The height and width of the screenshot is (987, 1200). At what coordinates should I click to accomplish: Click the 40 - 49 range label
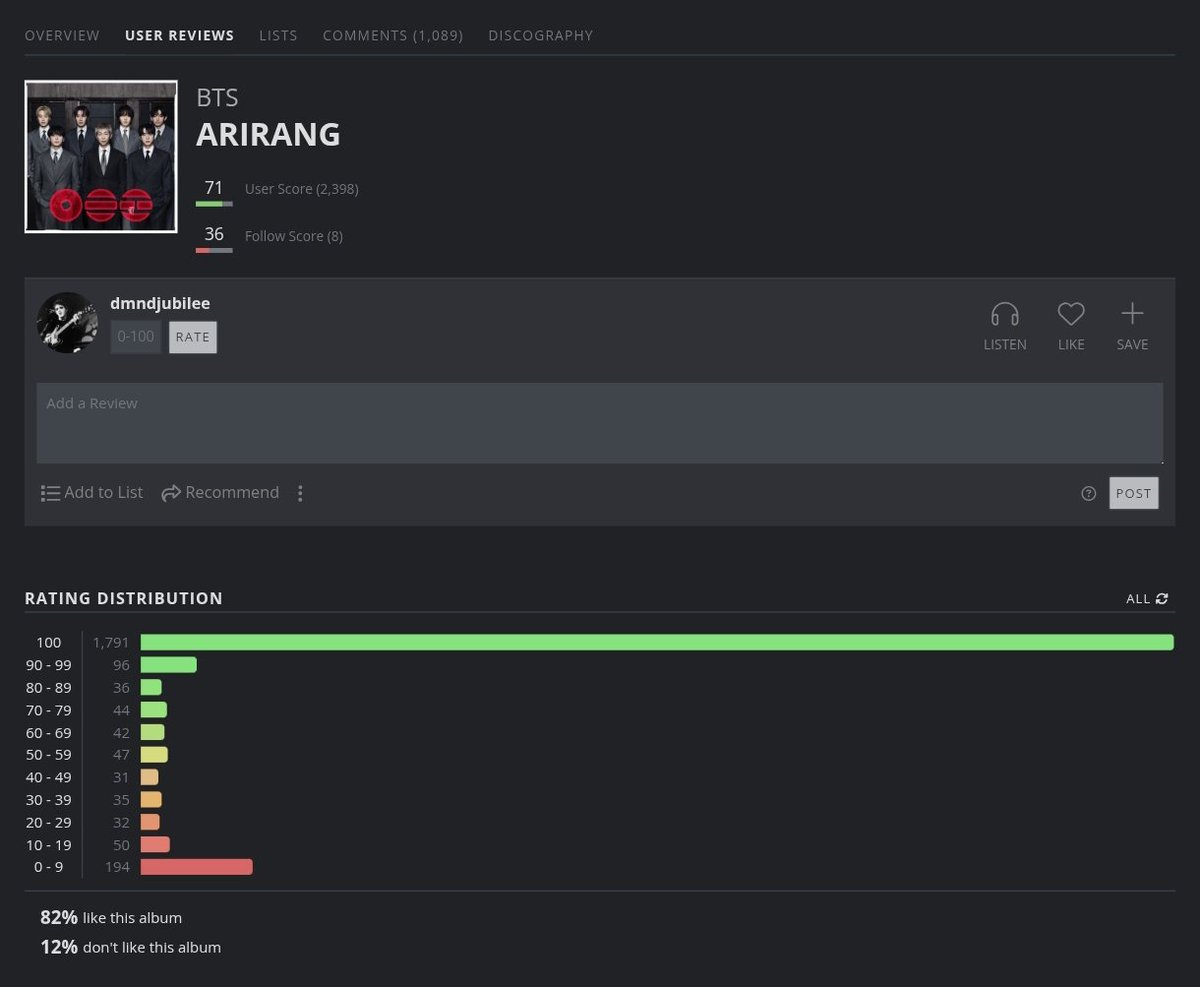(48, 777)
